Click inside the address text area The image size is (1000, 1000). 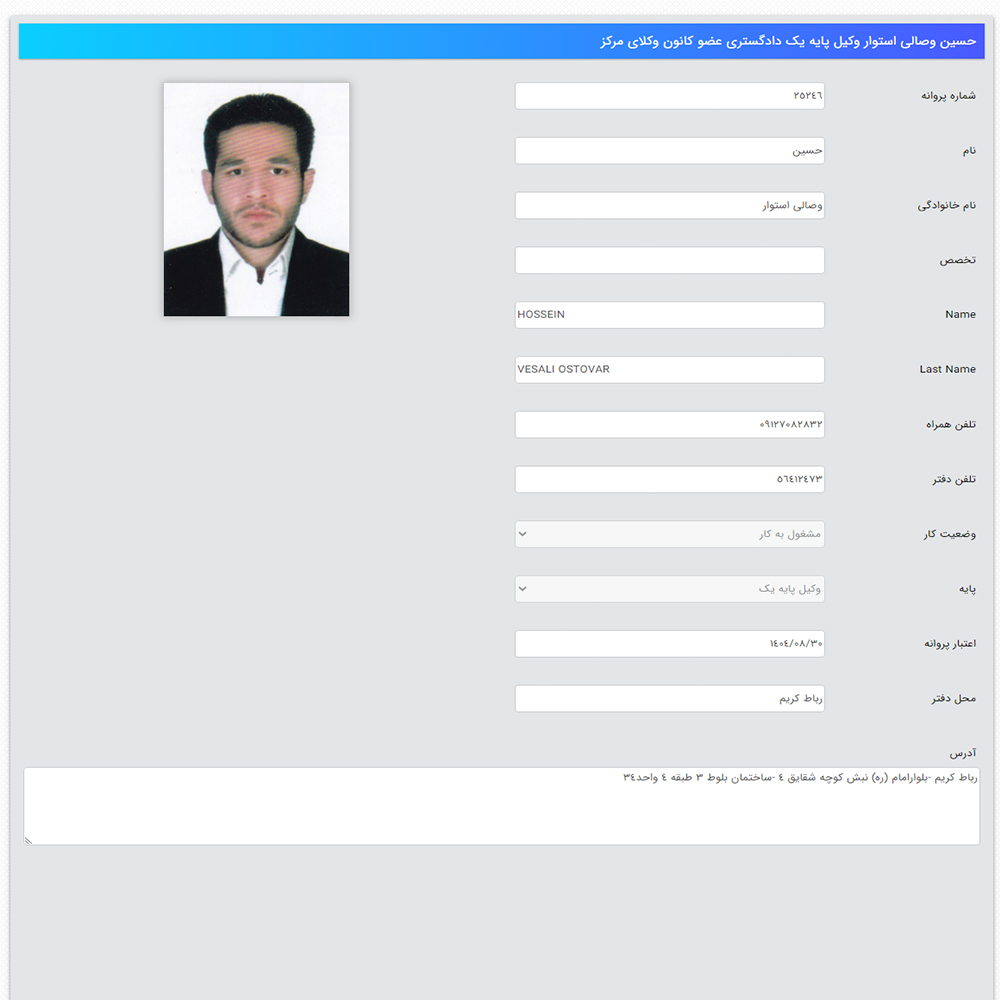pyautogui.click(x=501, y=807)
